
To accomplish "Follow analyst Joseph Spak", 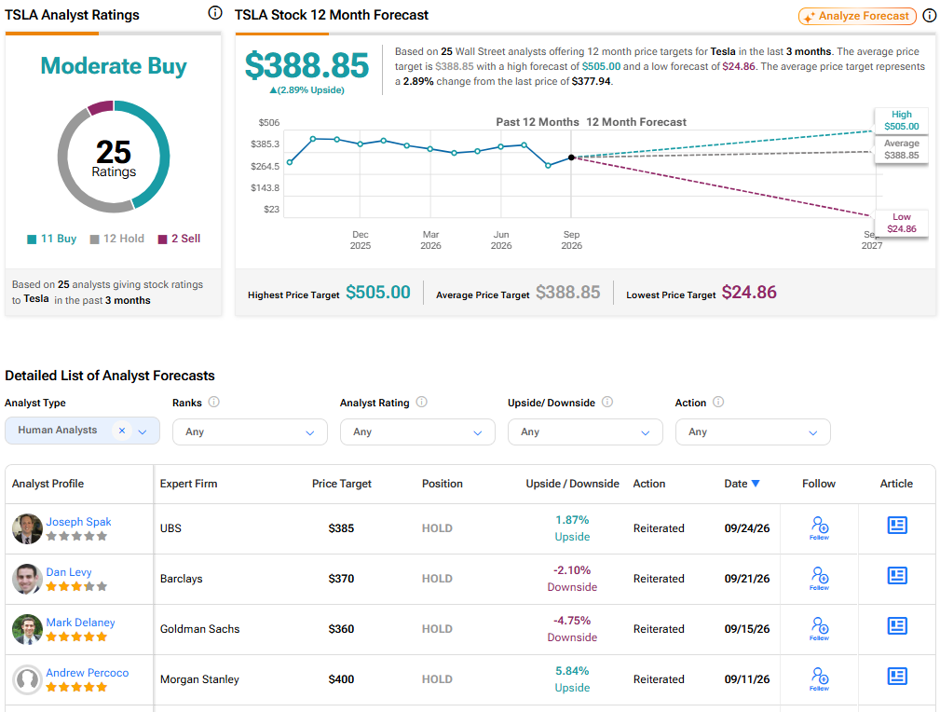I will [820, 528].
